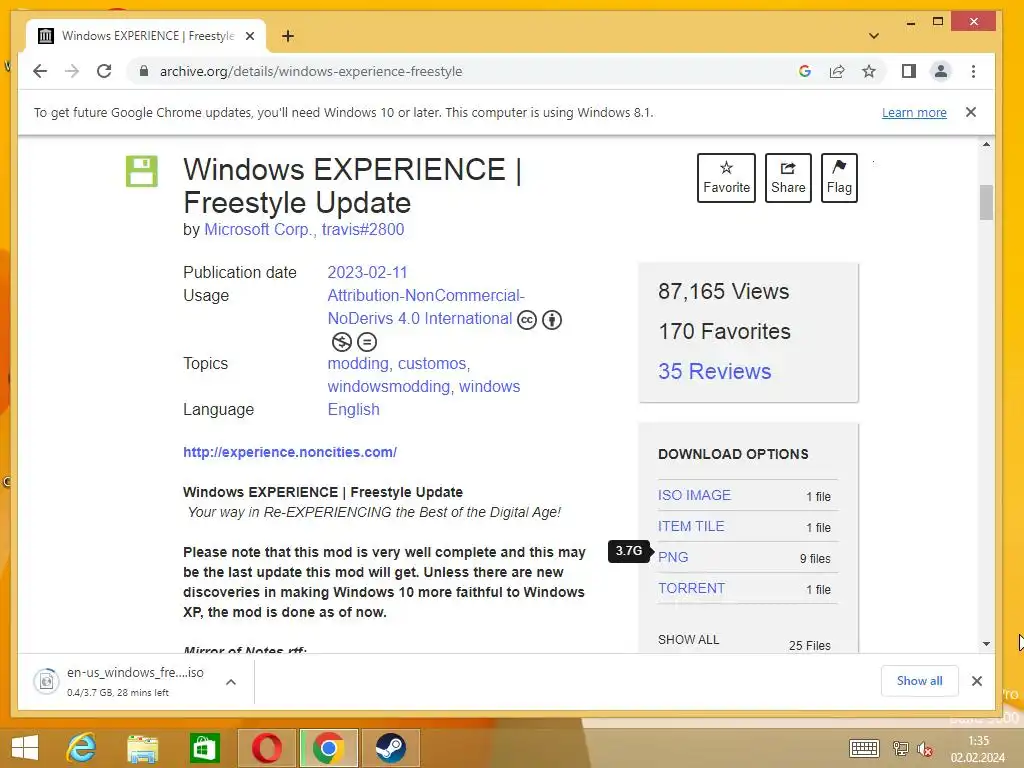
Task: Click the scrollbar down arrow
Action: point(986,644)
